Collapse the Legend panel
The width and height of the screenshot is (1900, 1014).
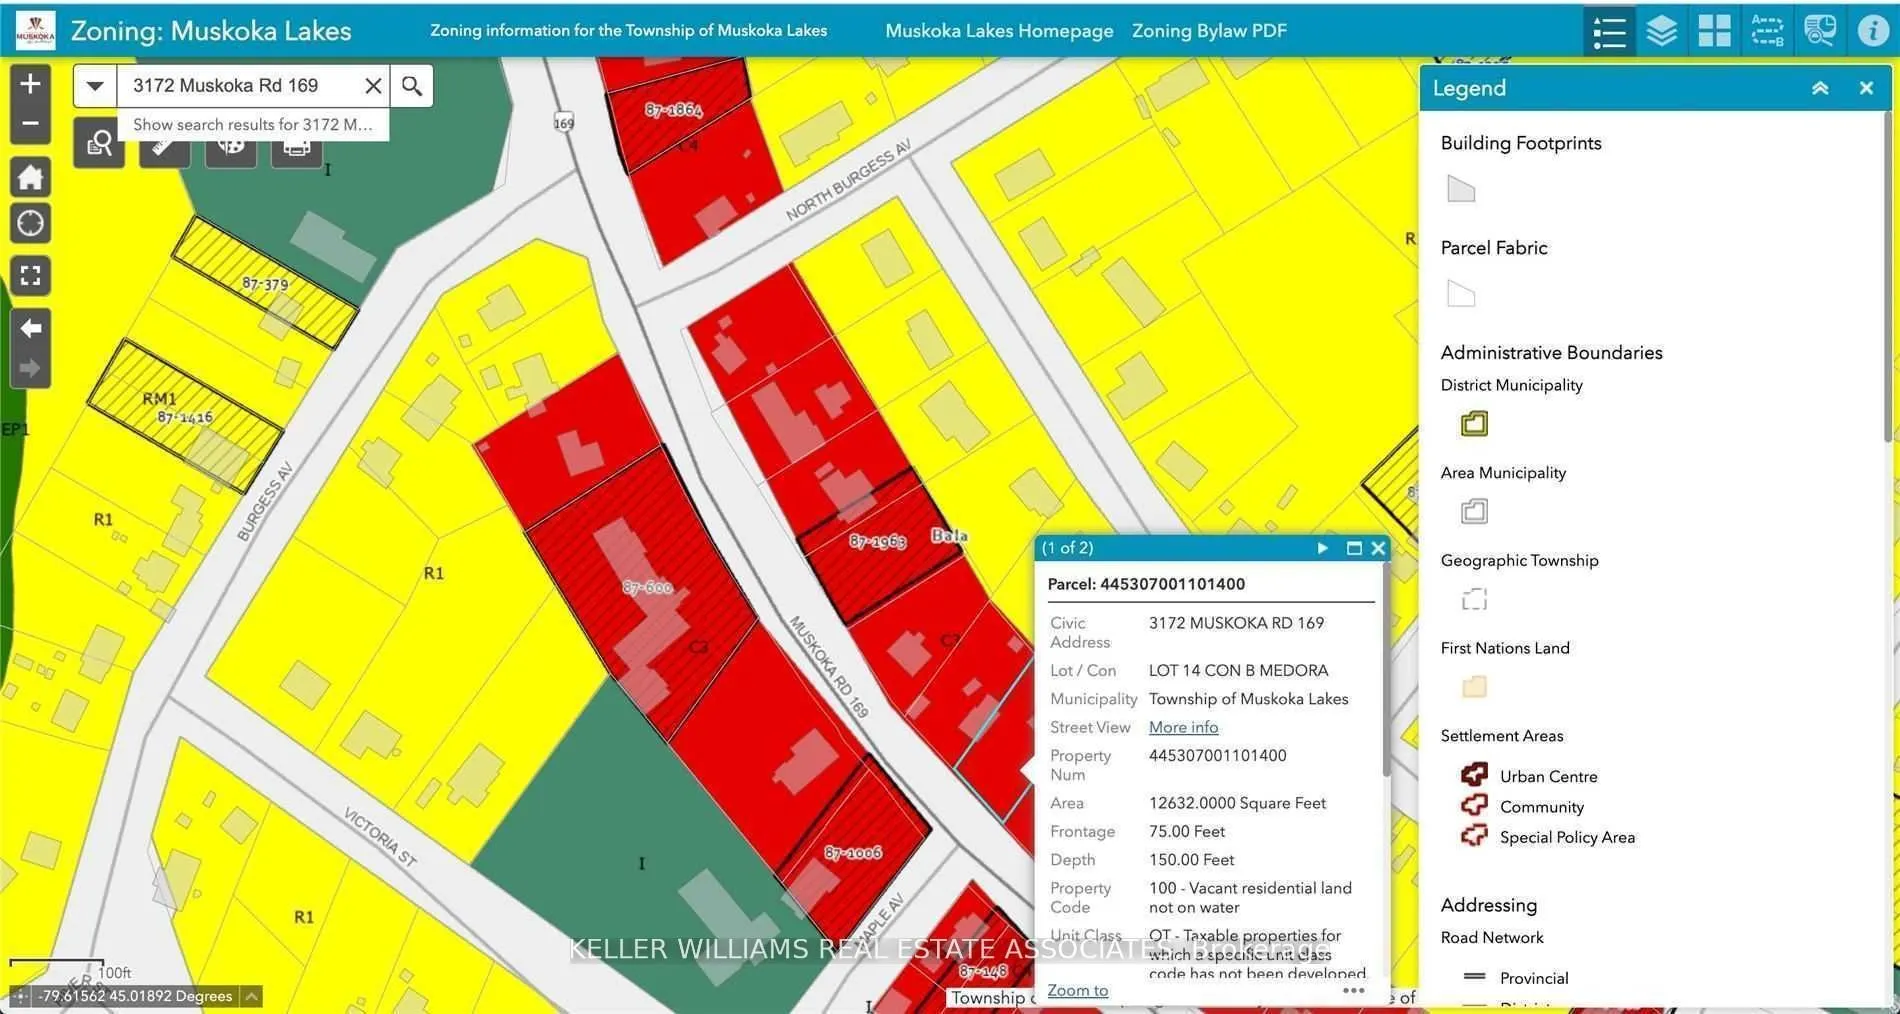(x=1820, y=88)
